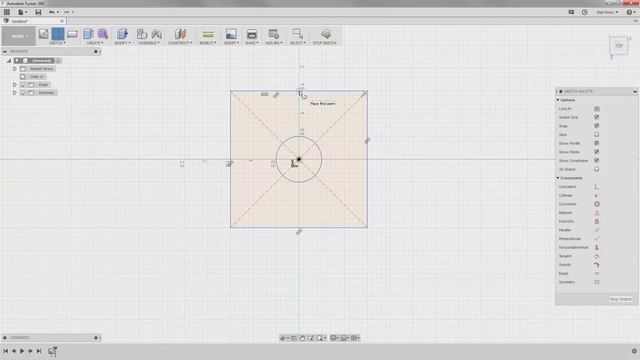
Task: Click the New Component assemble icon
Action: coord(142,34)
